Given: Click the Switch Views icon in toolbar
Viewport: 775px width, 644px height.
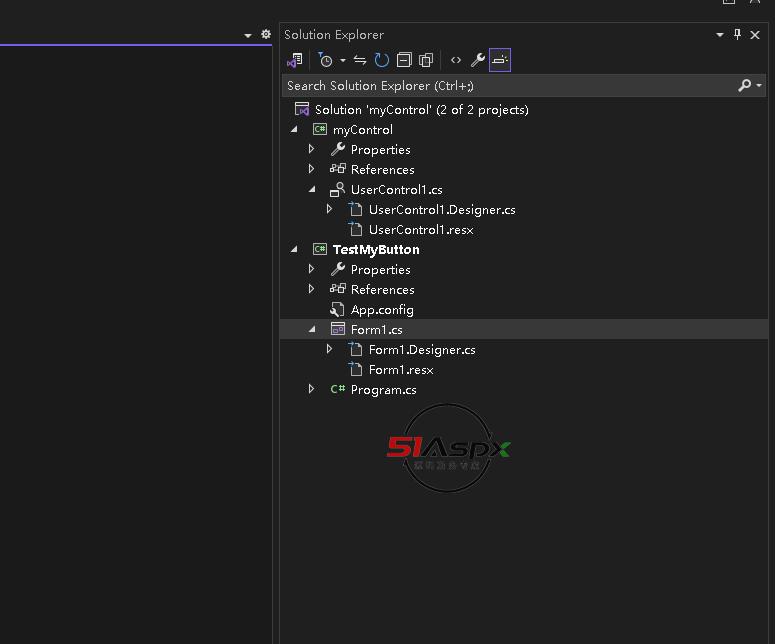Looking at the screenshot, I should click(294, 61).
